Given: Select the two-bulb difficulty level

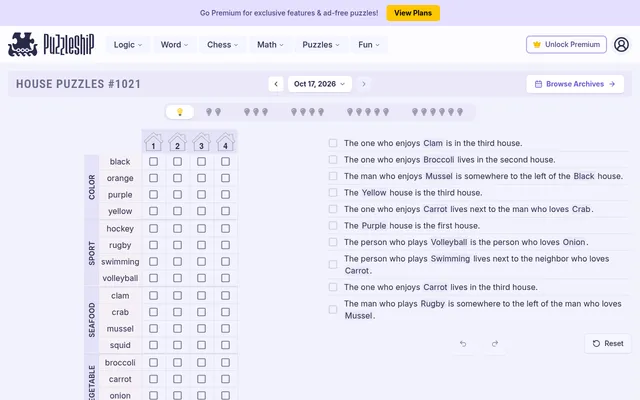Looking at the screenshot, I should [x=213, y=112].
